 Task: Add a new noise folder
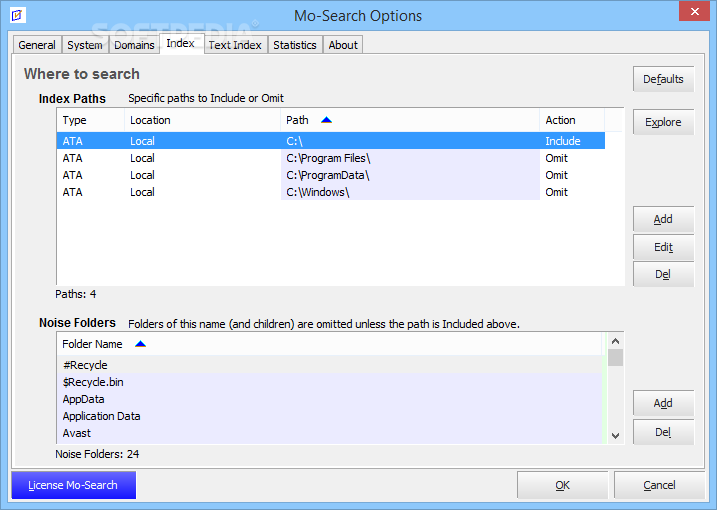pos(663,403)
